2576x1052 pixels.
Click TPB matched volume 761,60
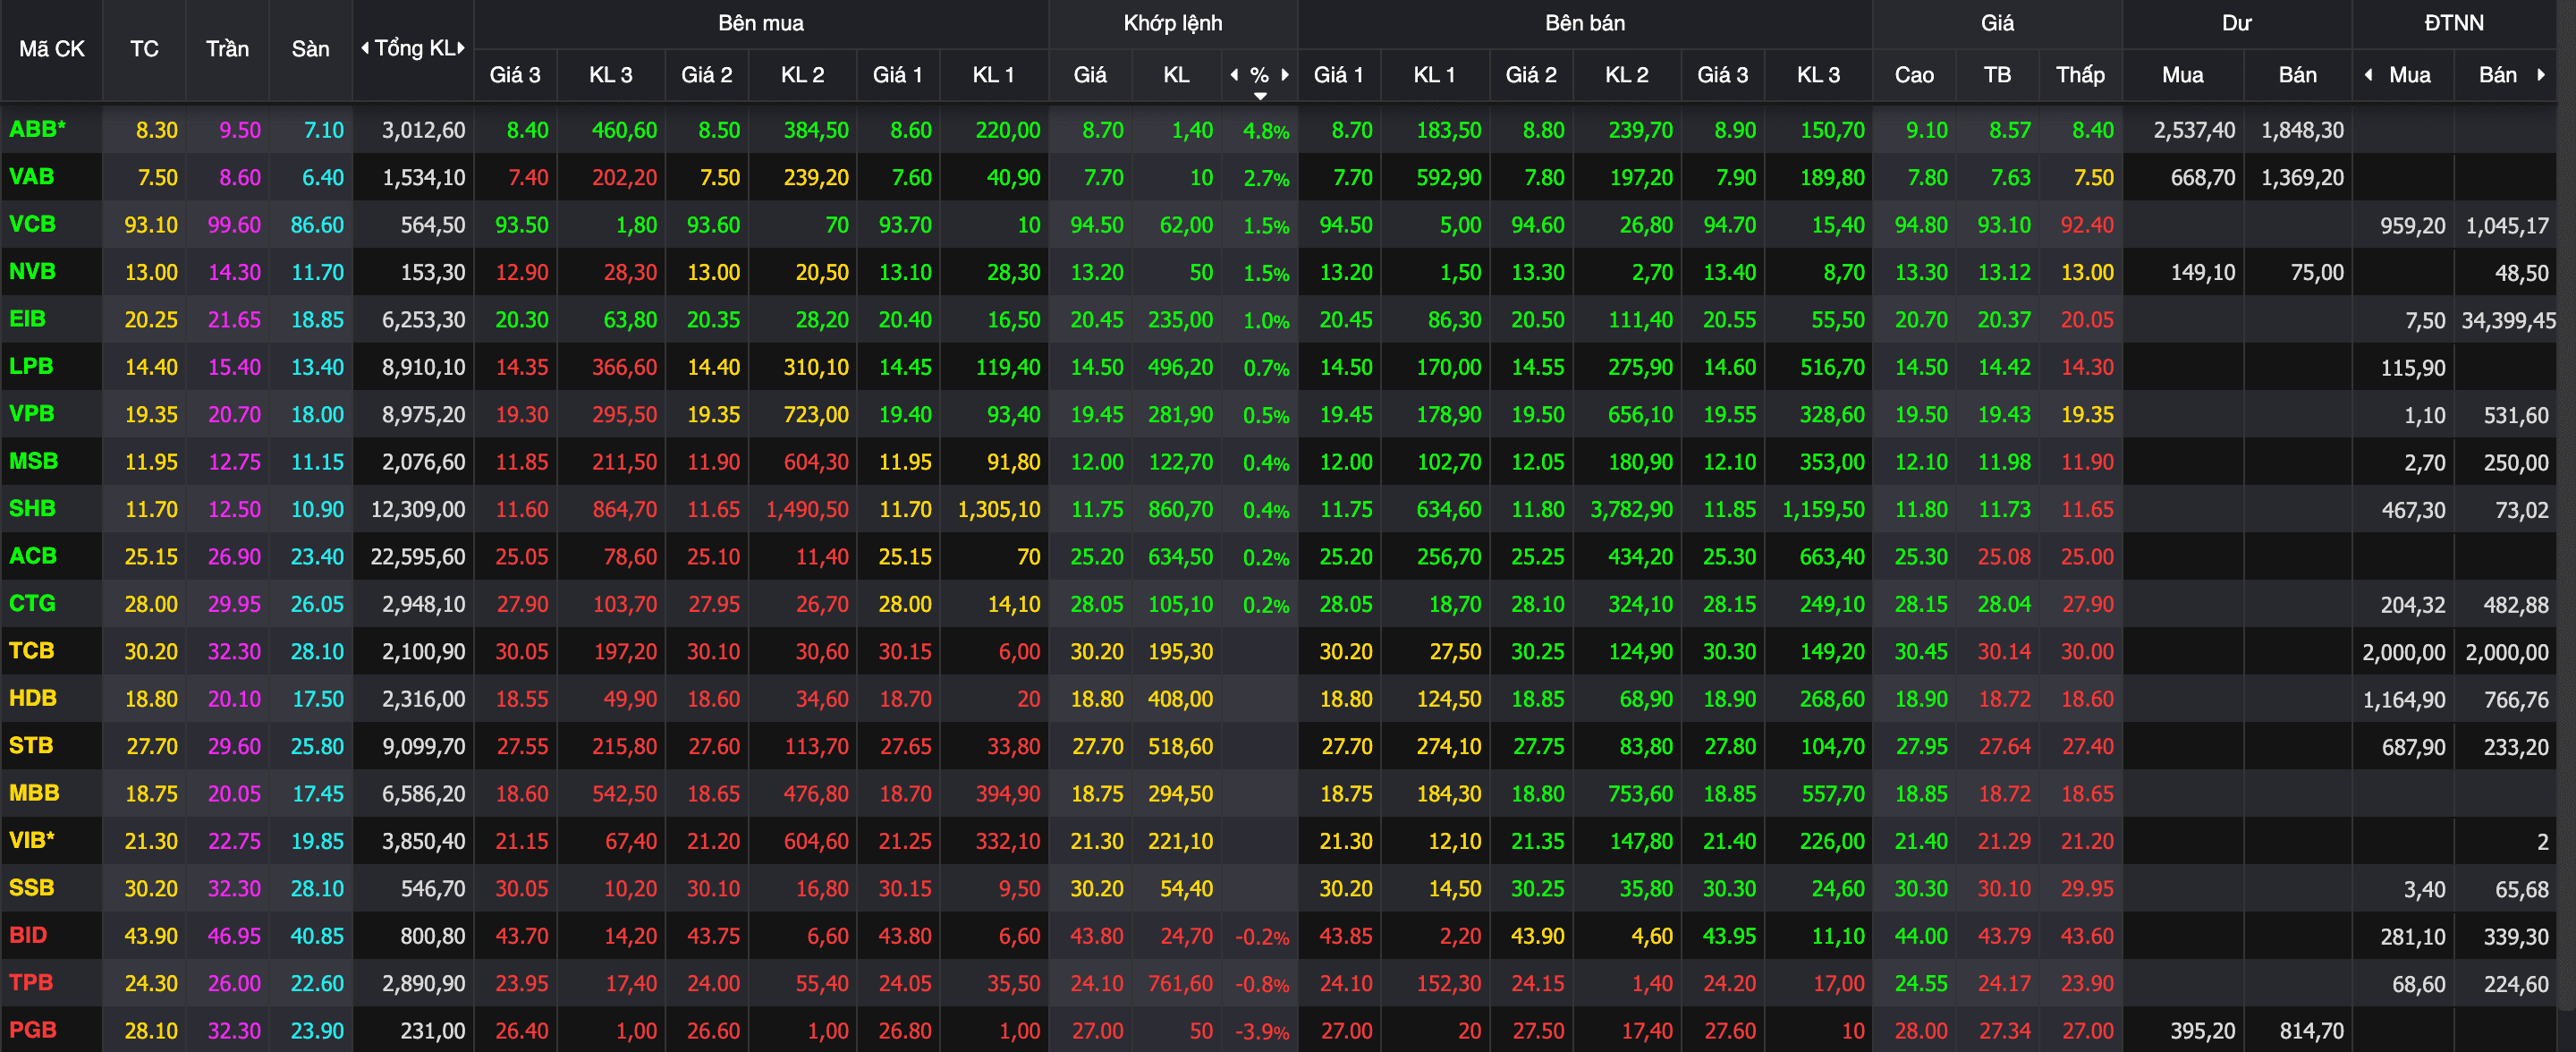(1181, 984)
